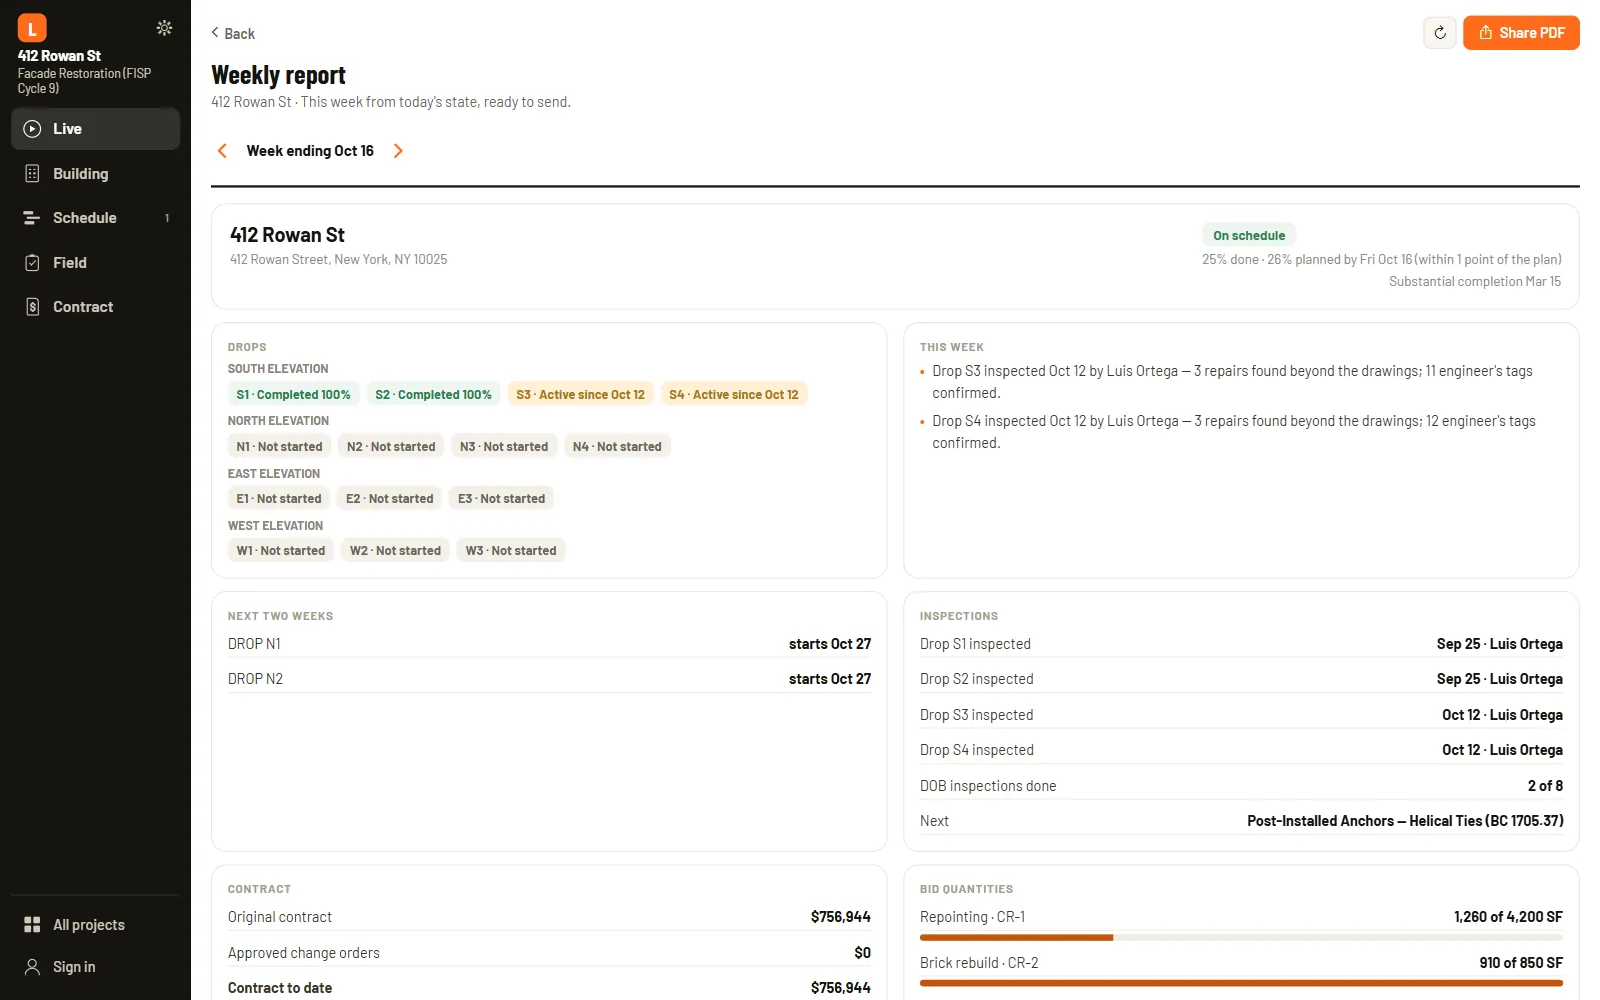Go to next week with right chevron
This screenshot has height=1000, width=1600.
tap(398, 151)
